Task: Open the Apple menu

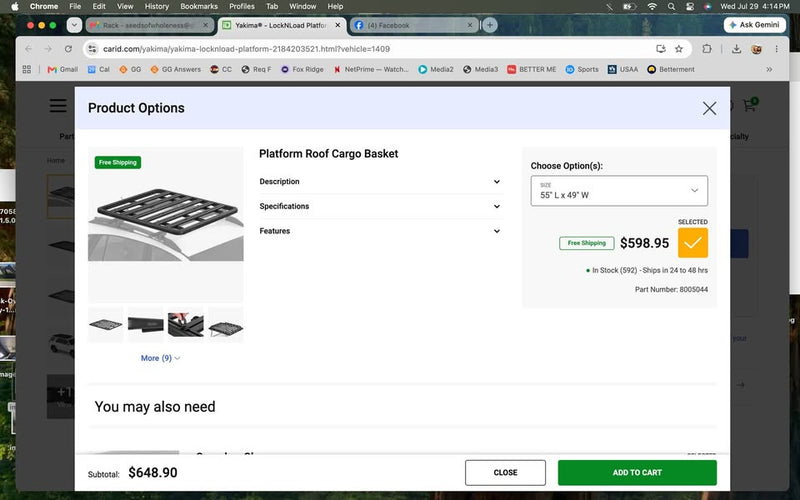Action: 14,7
